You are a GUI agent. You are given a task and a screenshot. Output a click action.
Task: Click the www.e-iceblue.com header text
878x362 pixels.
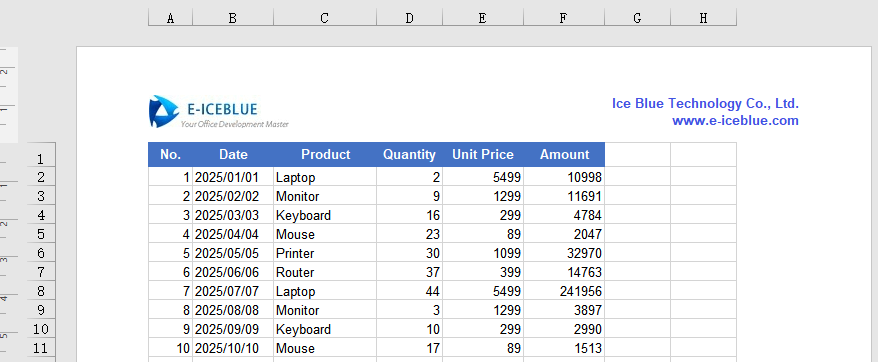point(735,120)
